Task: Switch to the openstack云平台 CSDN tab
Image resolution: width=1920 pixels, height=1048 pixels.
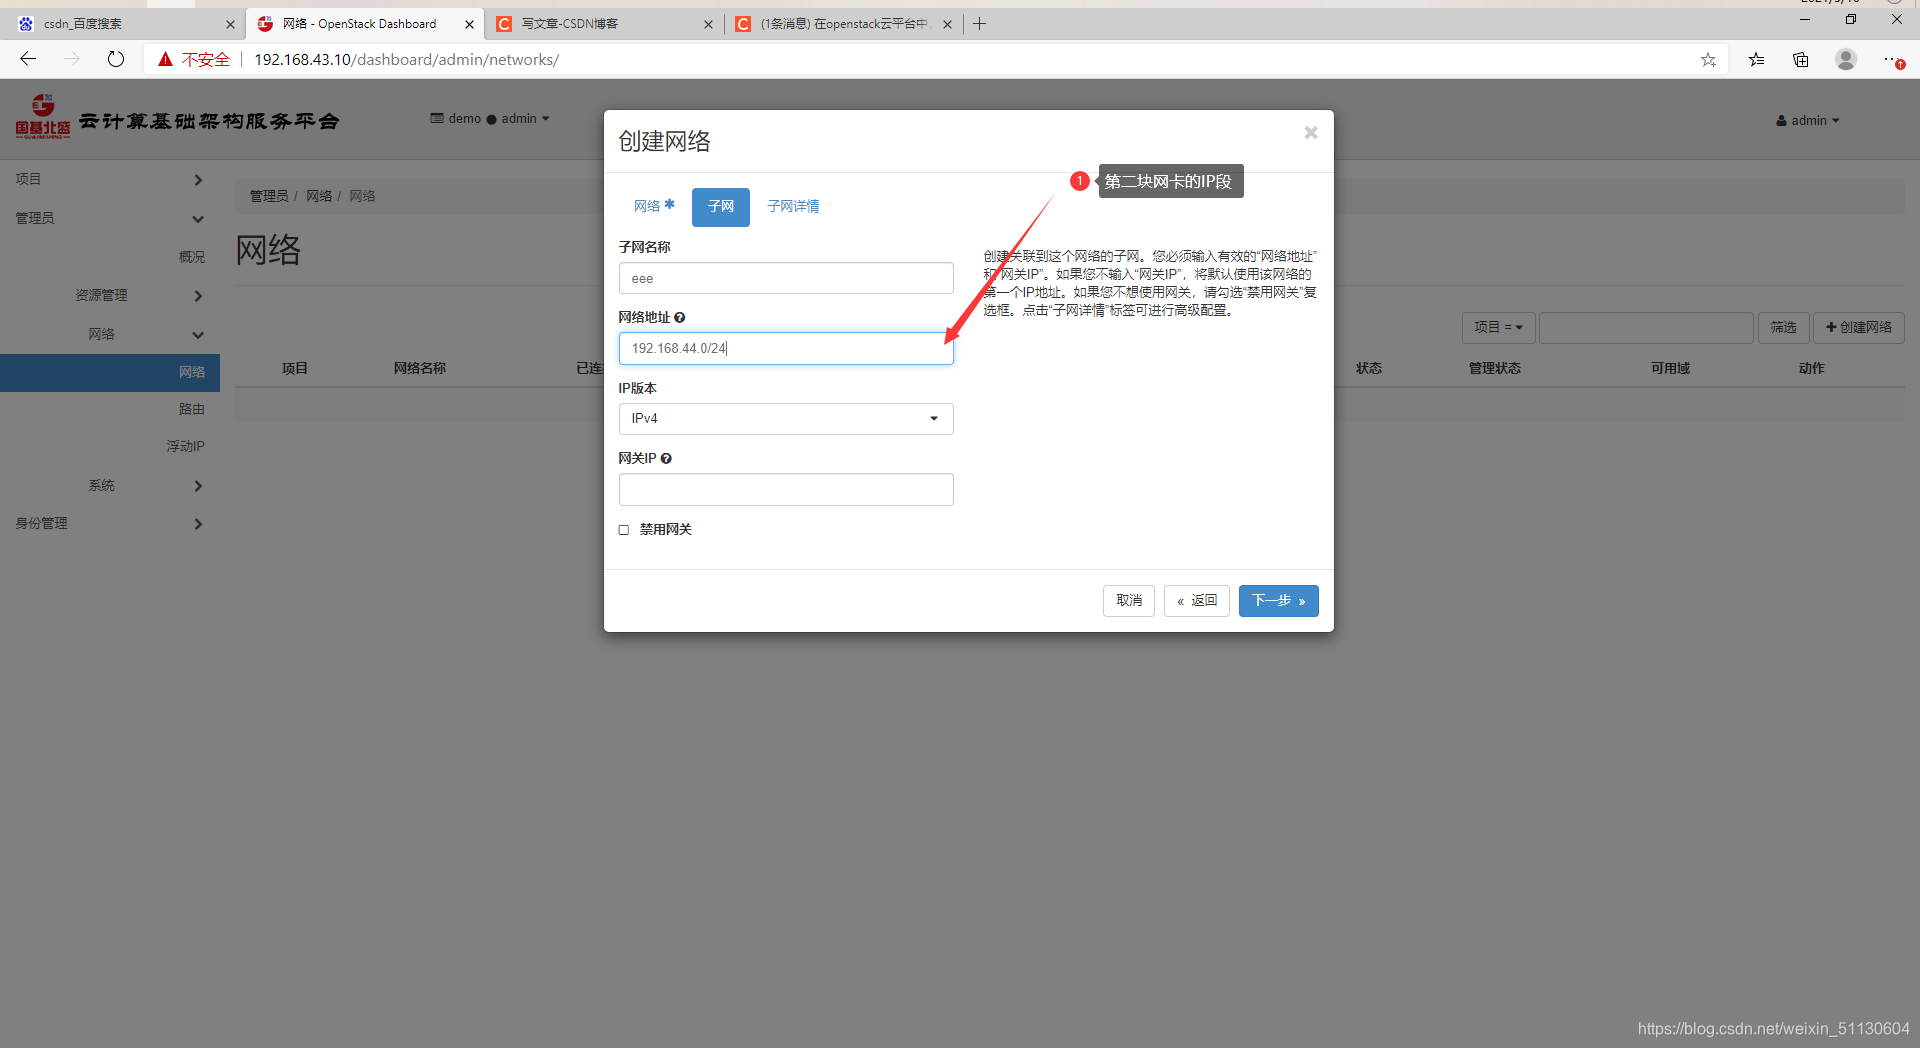Action: coord(843,24)
